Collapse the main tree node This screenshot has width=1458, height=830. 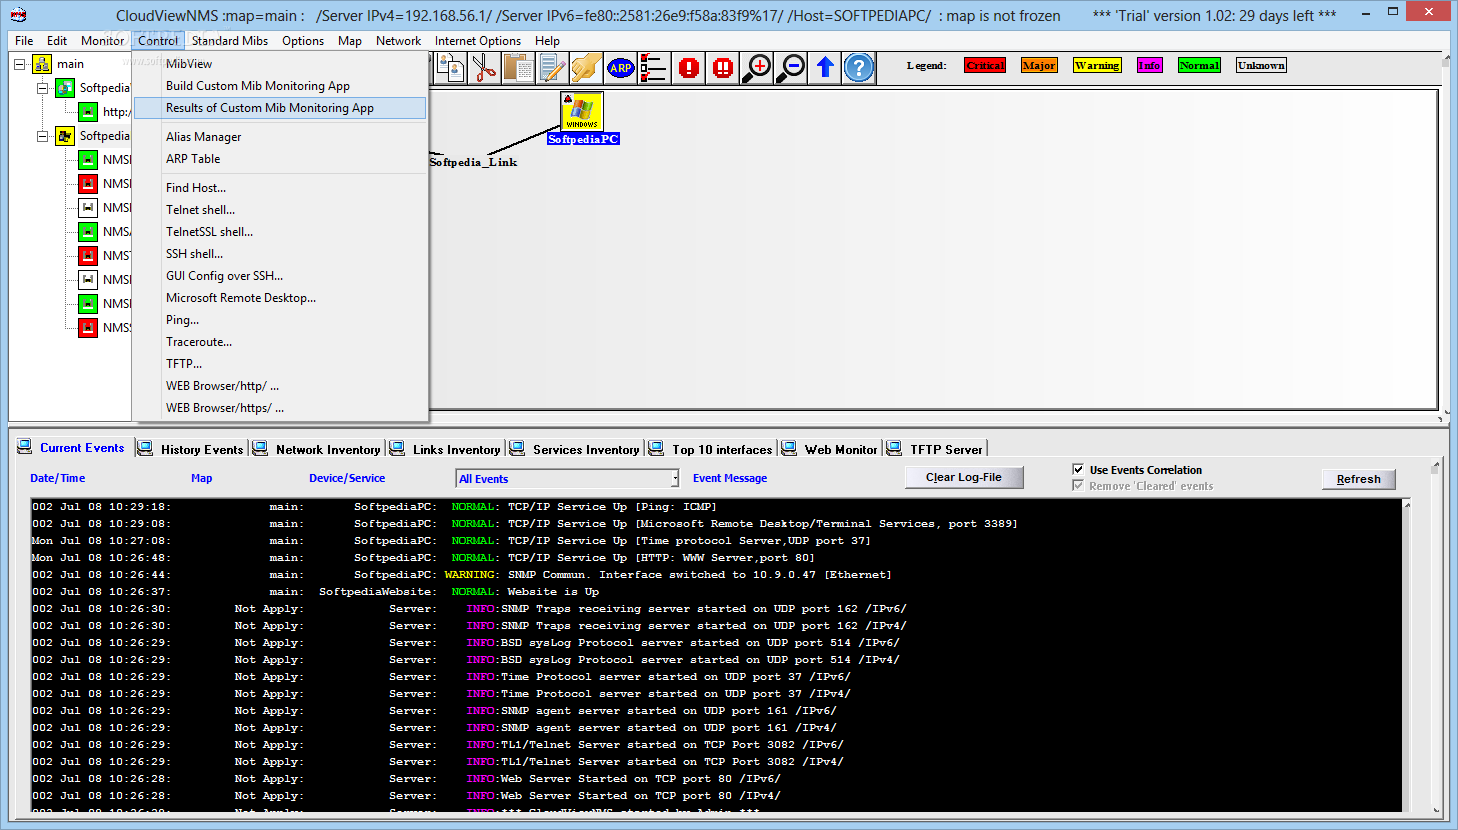coord(19,64)
